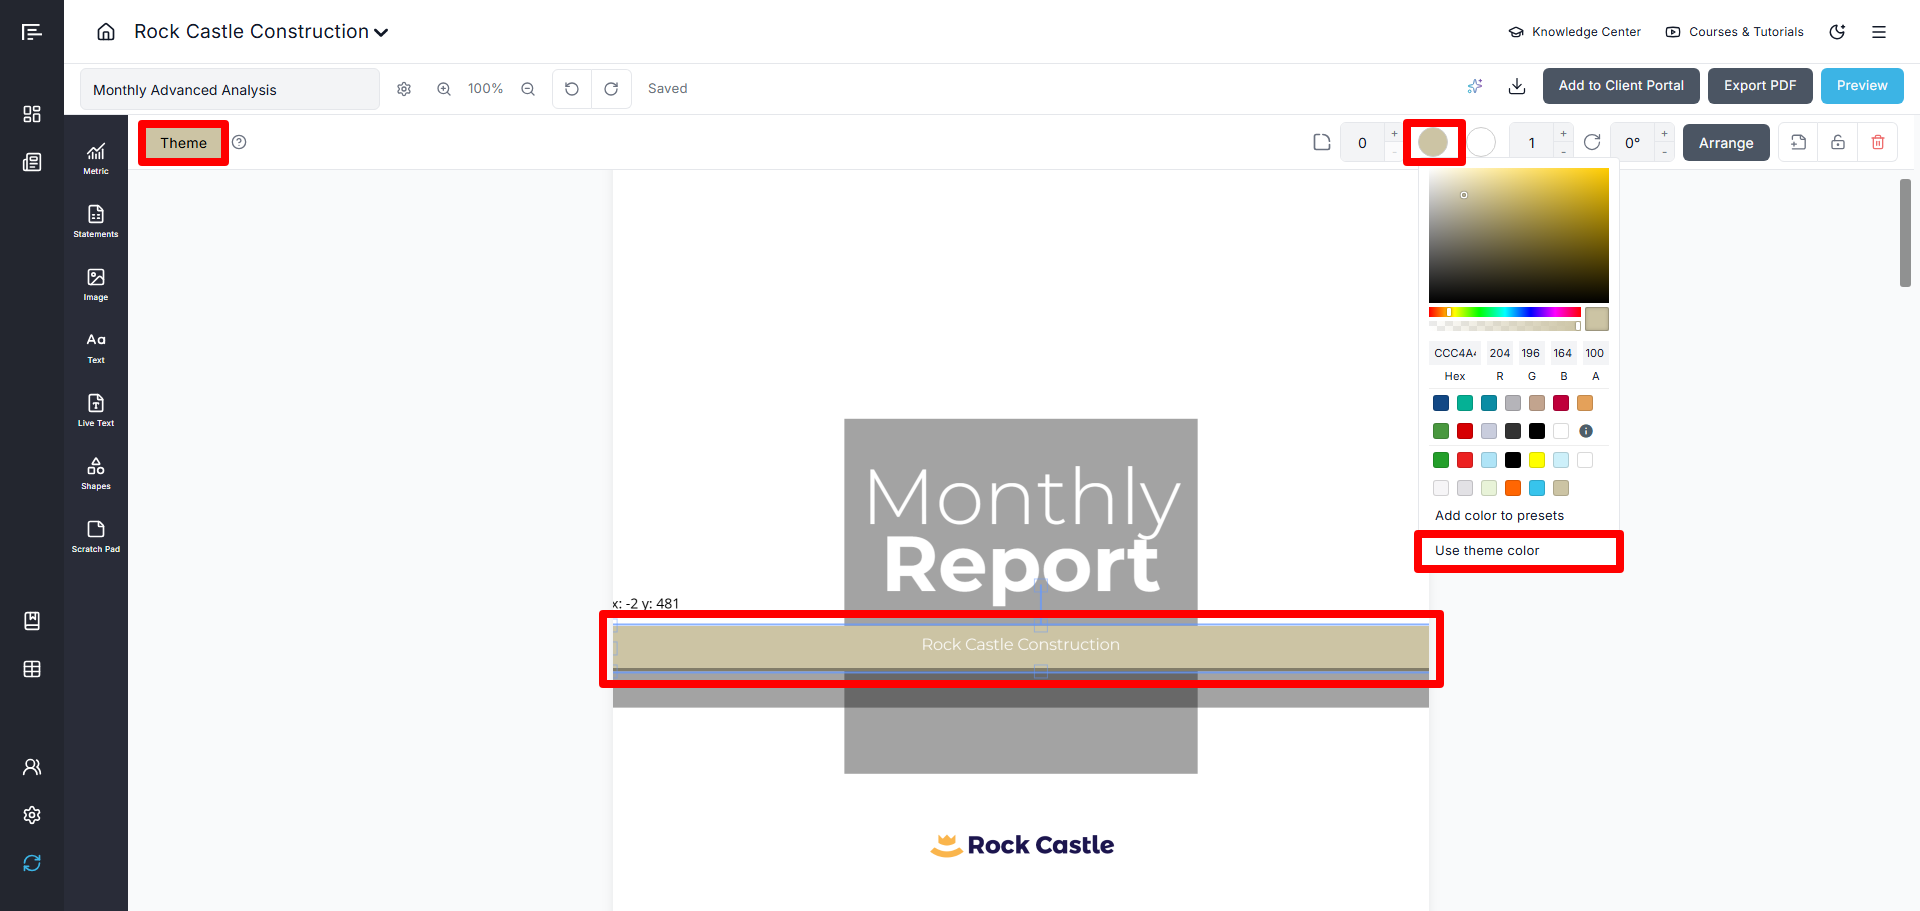Open the Shapes panel

(96, 473)
